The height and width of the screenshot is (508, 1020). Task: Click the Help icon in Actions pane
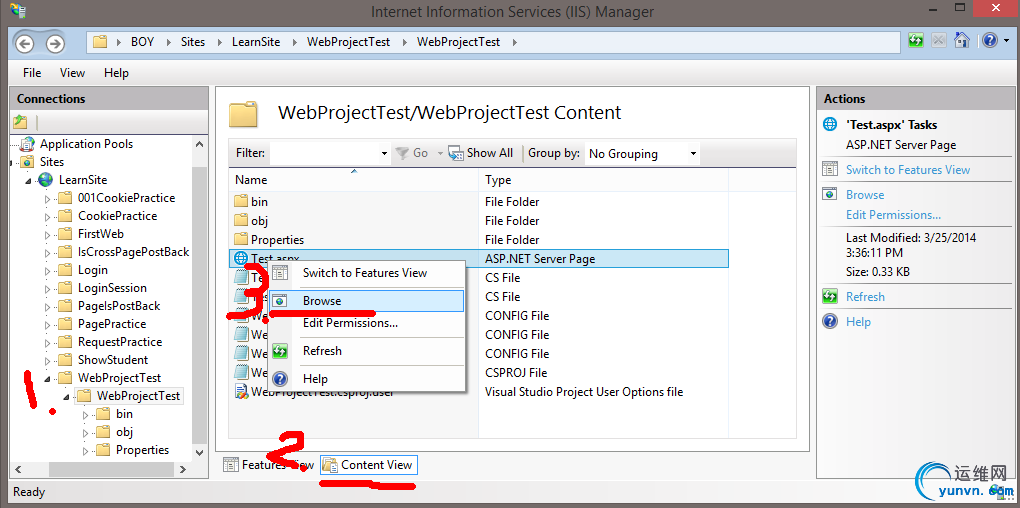(x=829, y=321)
